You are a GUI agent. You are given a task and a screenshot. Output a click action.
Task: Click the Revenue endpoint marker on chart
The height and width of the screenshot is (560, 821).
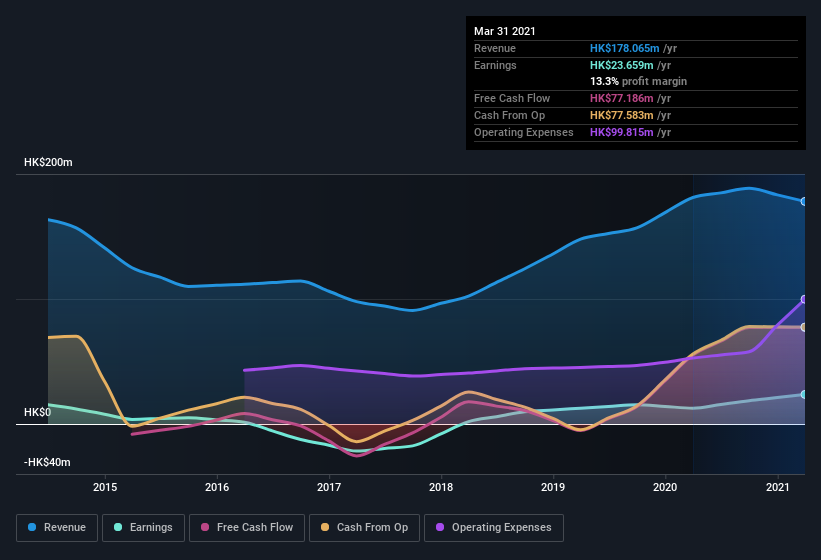(x=803, y=201)
